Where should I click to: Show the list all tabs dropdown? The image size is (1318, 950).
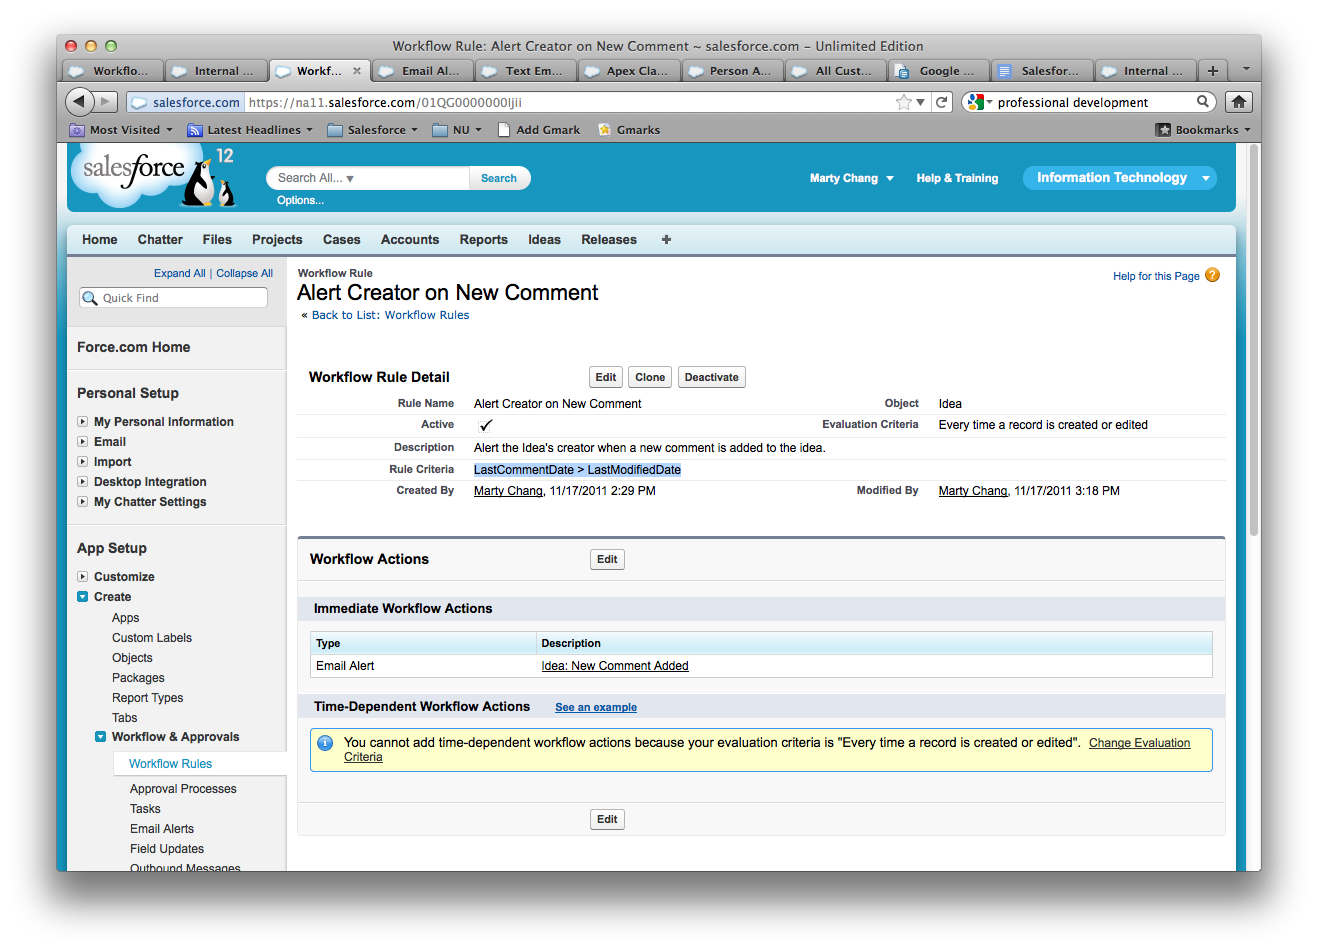[1246, 70]
